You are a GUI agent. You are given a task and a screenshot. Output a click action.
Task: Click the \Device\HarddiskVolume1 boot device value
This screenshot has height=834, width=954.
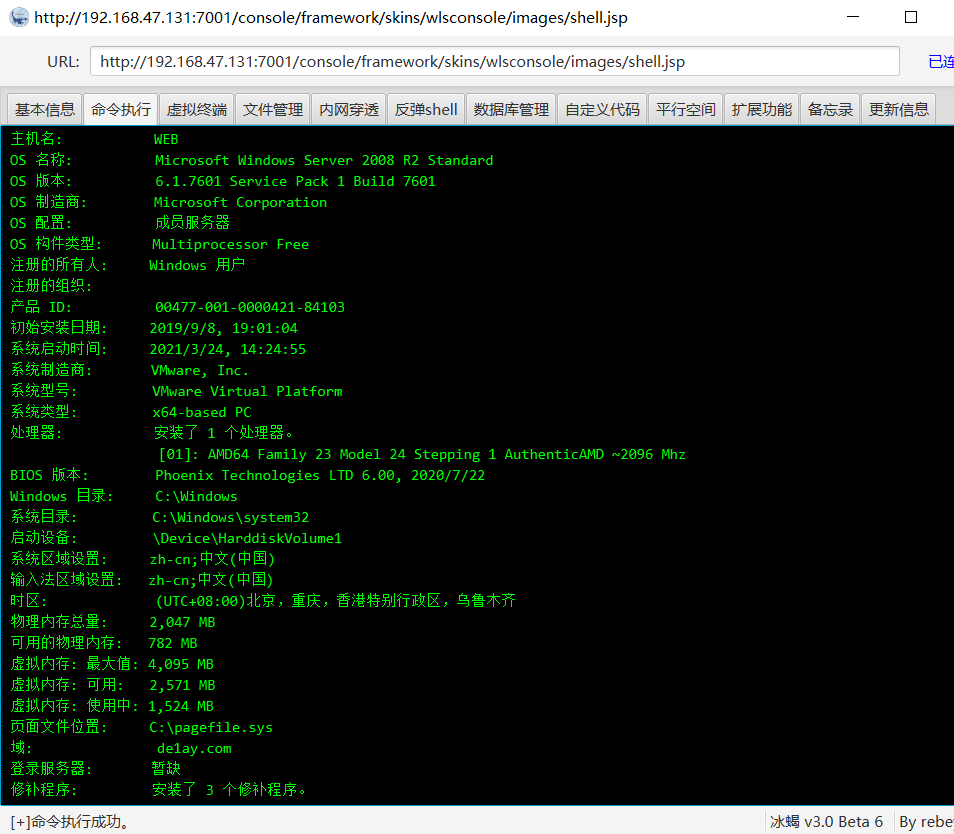click(x=247, y=538)
